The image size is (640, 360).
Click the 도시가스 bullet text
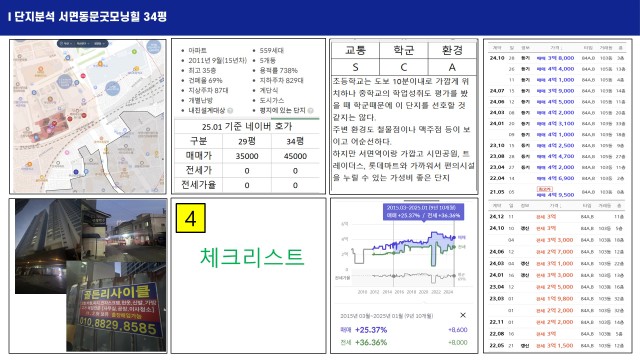(x=272, y=100)
